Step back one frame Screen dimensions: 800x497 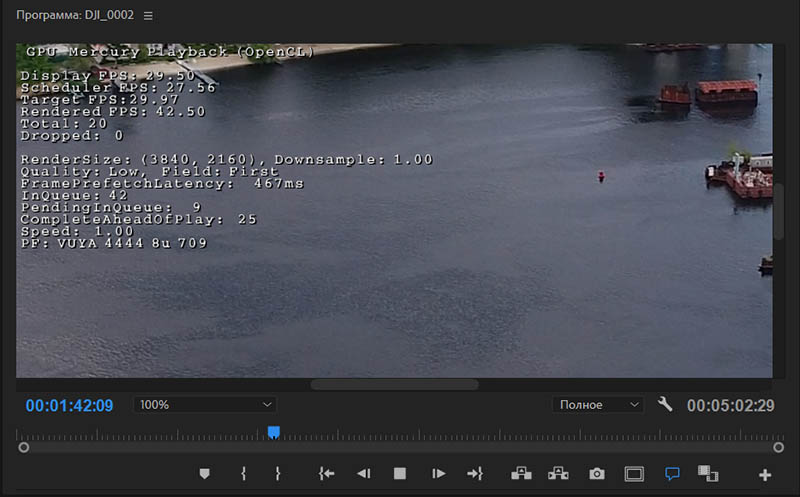point(364,474)
